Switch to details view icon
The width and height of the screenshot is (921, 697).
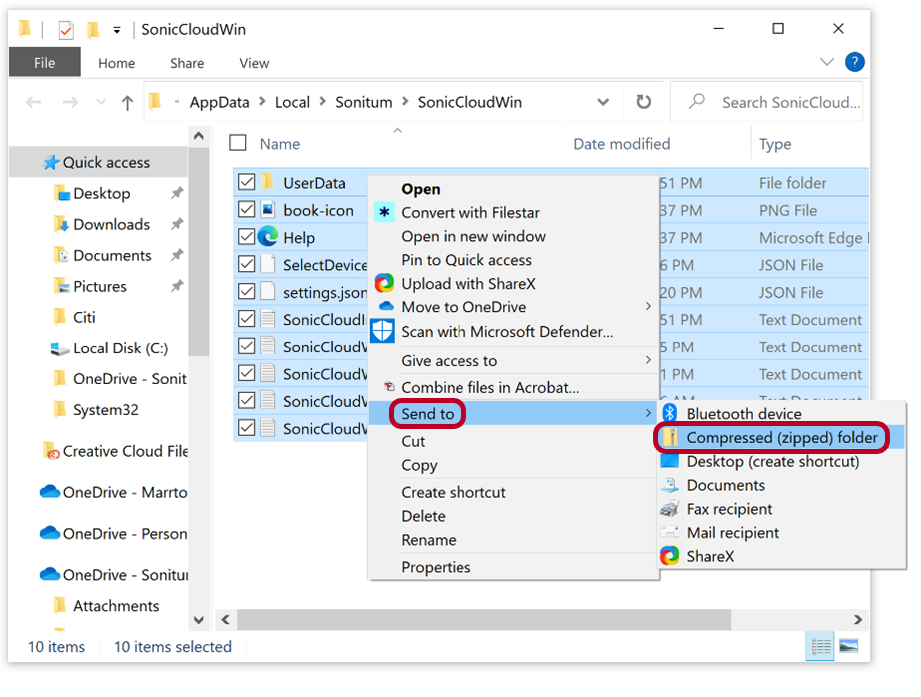tap(821, 646)
